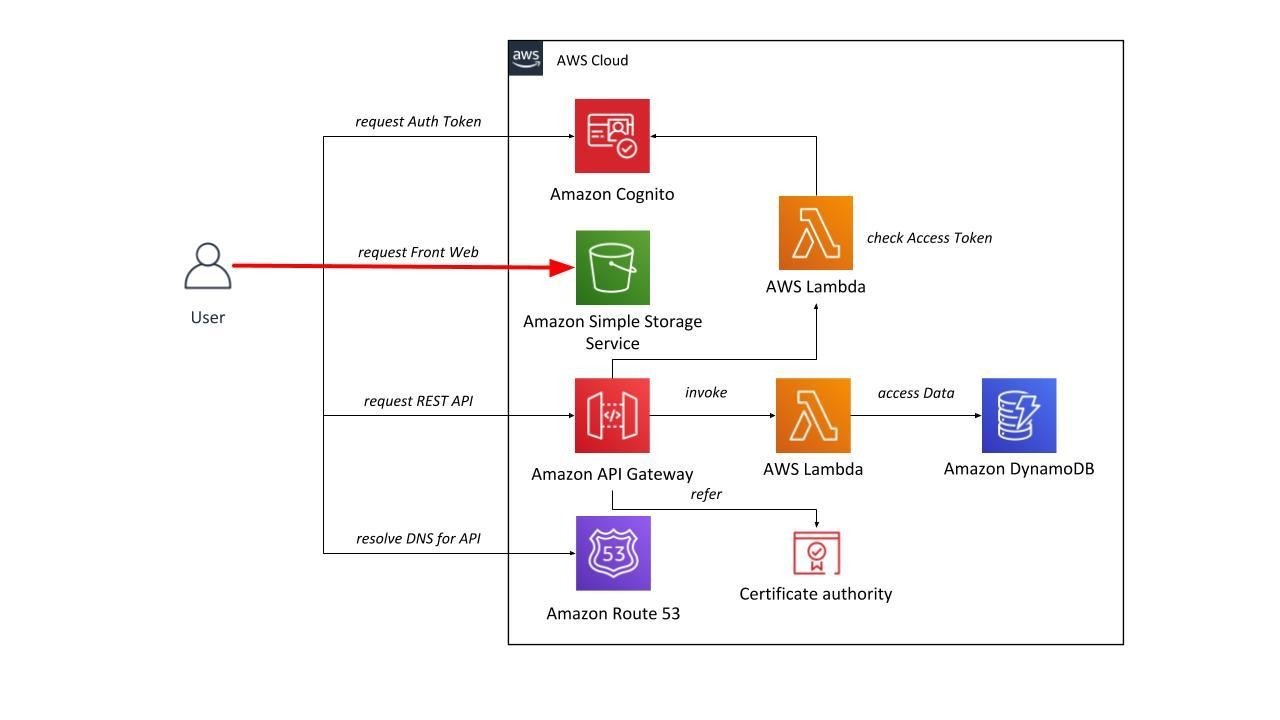The width and height of the screenshot is (1280, 720).
Task: Click the Certificate authority icon
Action: point(817,553)
